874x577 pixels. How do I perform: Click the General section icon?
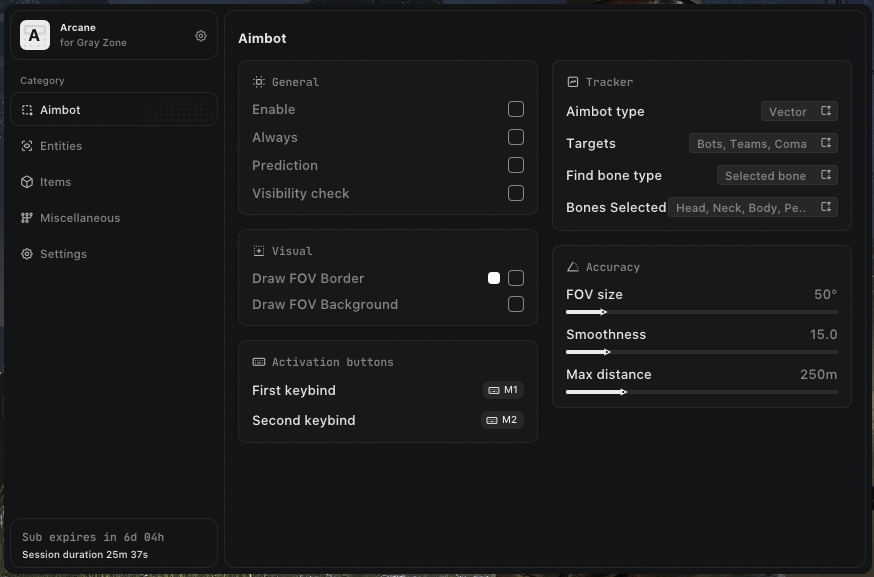[259, 82]
